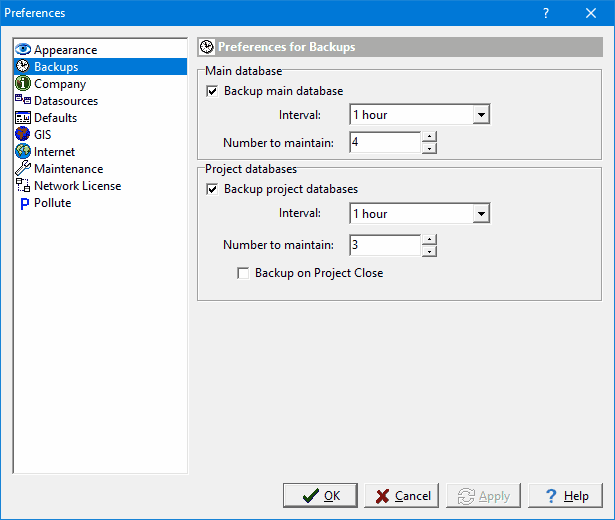This screenshot has height=520, width=615.
Task: Click the Cancel button
Action: point(402,496)
